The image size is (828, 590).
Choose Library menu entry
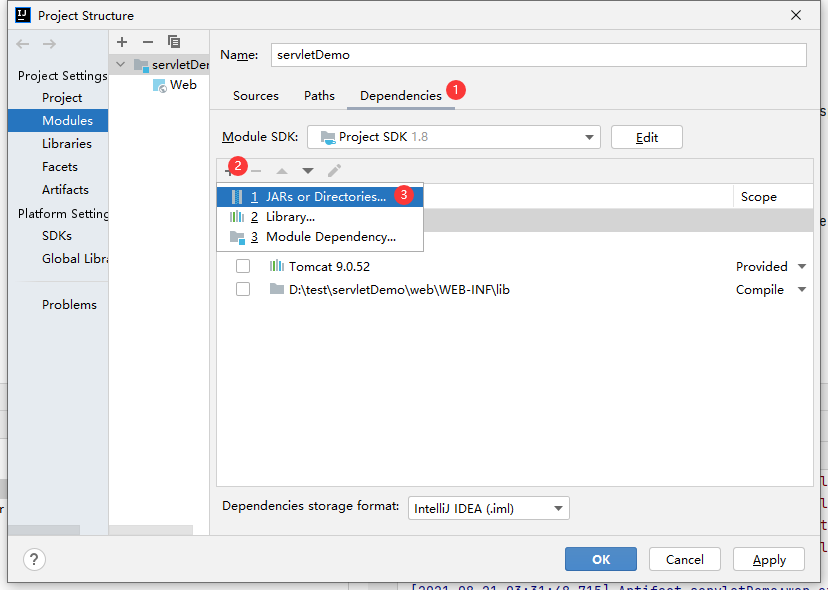[x=320, y=217]
